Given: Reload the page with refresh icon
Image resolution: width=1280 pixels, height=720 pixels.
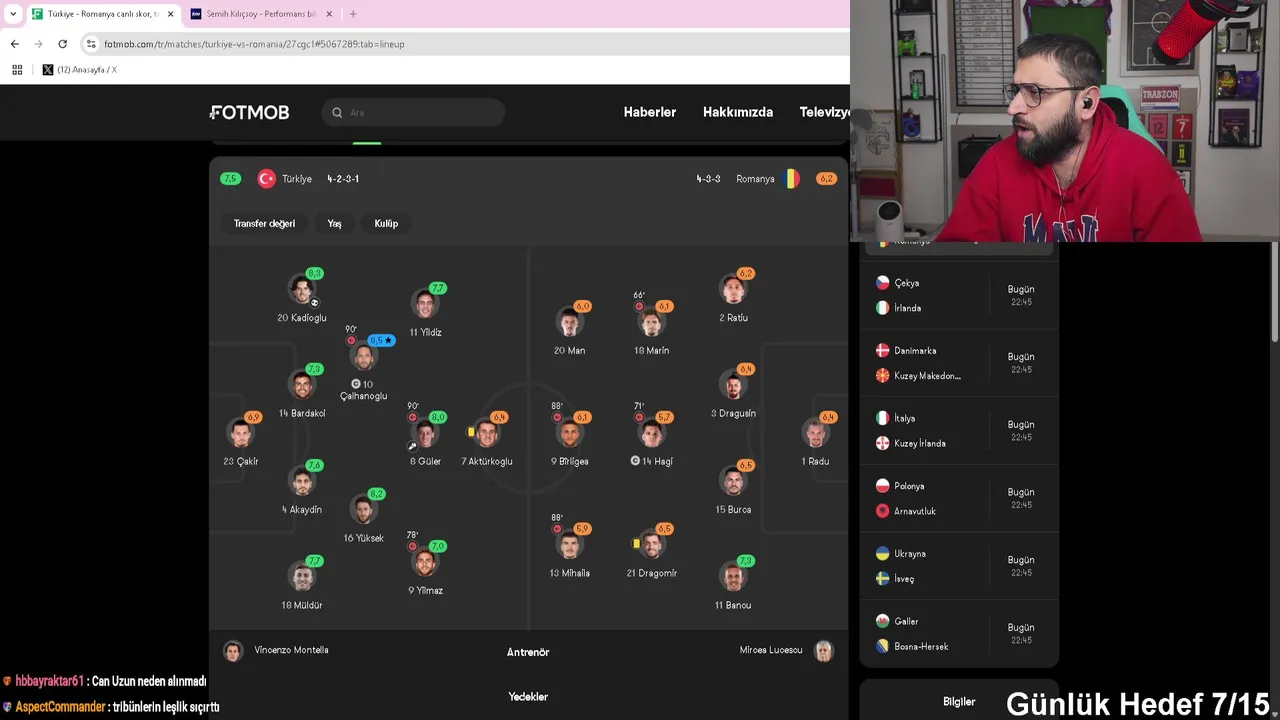Looking at the screenshot, I should click(62, 44).
